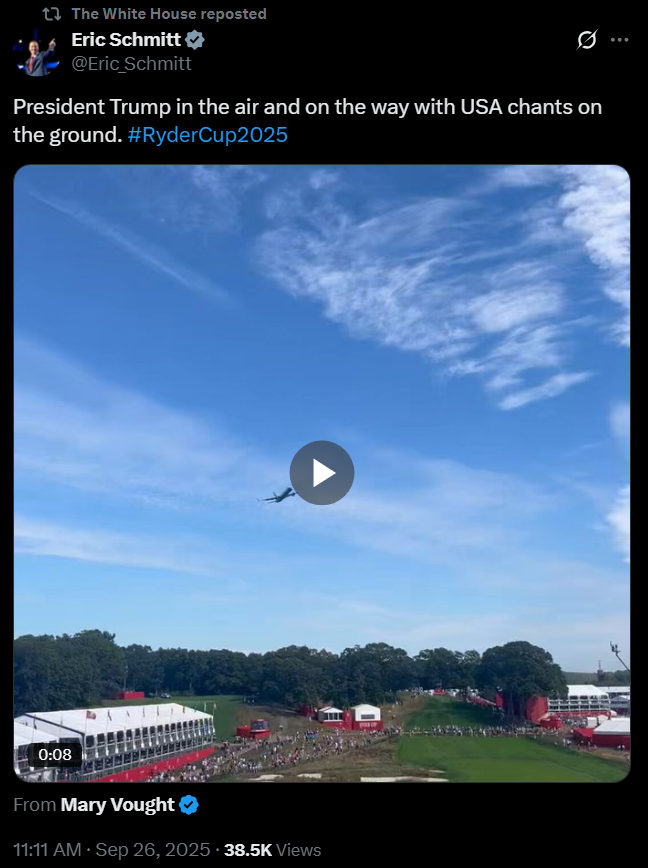Click the repost arrows icon above the post
The width and height of the screenshot is (648, 868).
coord(51,14)
